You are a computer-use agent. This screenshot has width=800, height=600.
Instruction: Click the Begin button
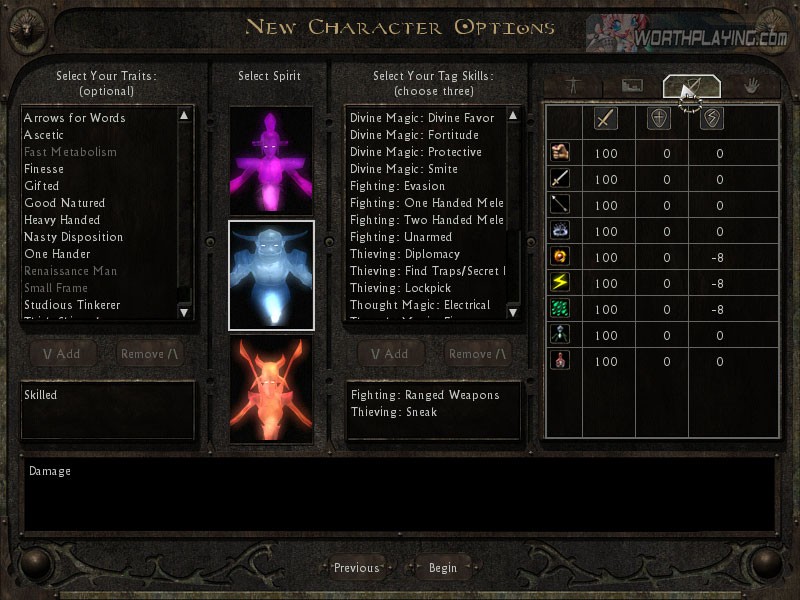pos(443,568)
